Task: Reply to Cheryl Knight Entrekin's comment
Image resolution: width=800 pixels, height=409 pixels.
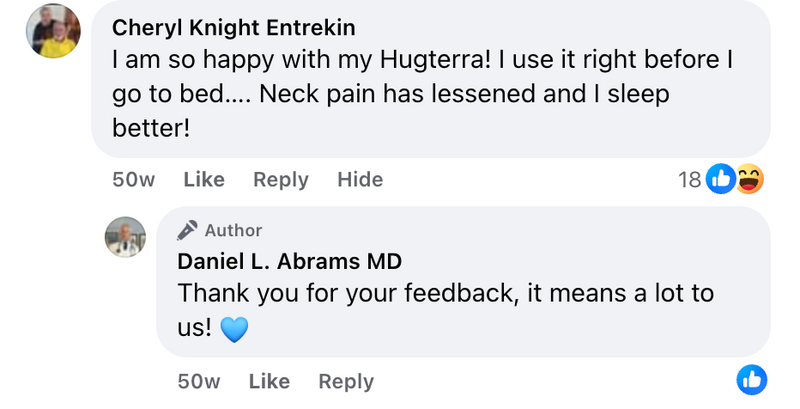Action: click(x=281, y=180)
